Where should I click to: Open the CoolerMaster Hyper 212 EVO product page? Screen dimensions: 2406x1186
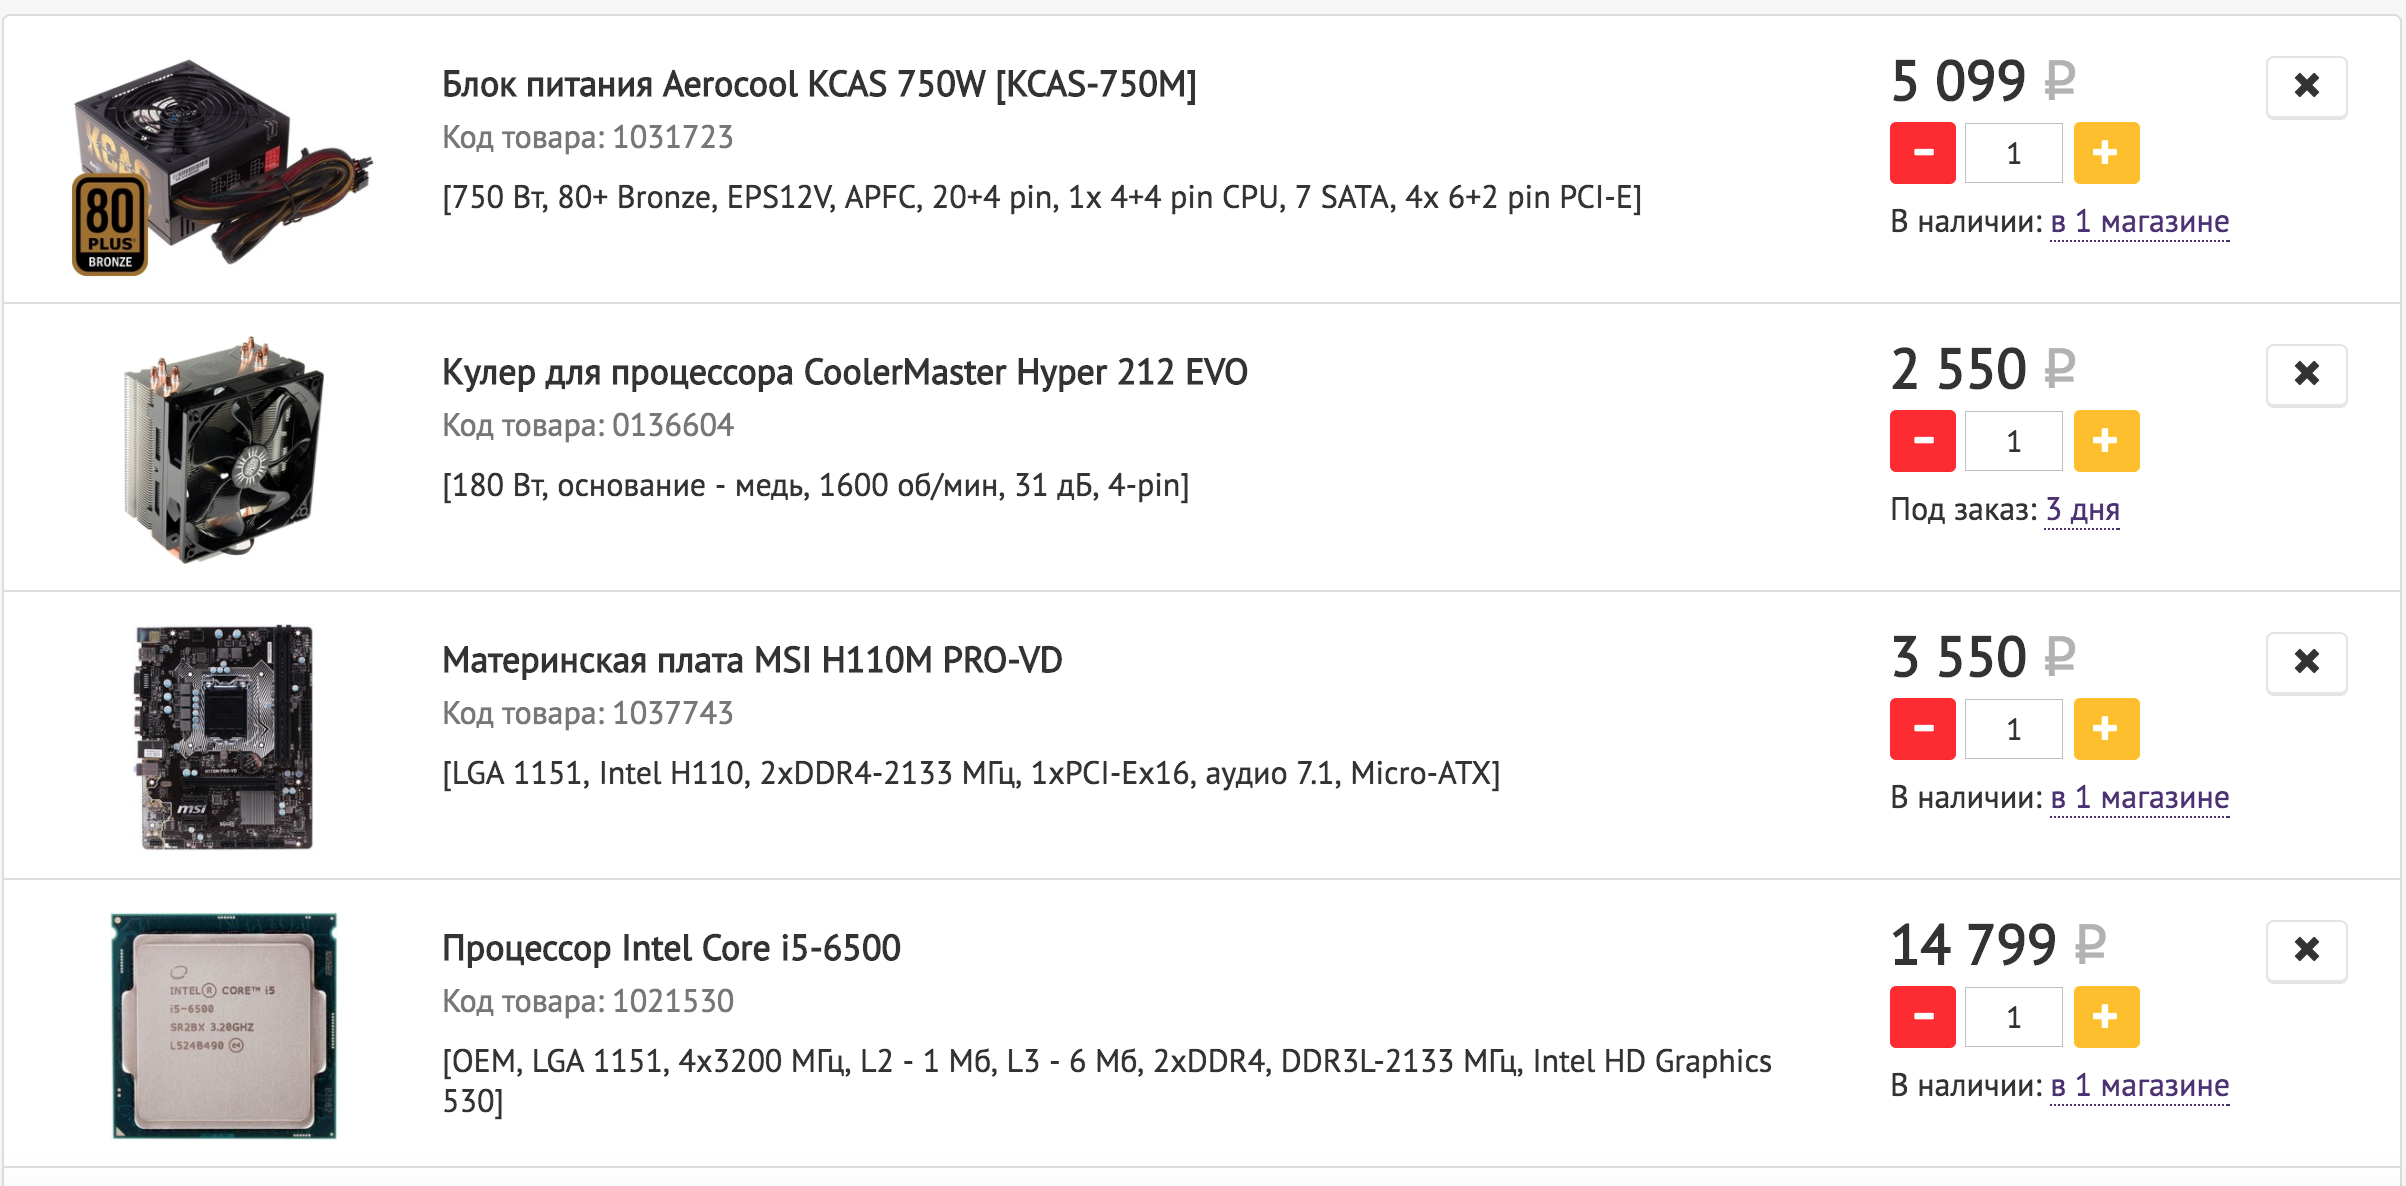point(844,373)
